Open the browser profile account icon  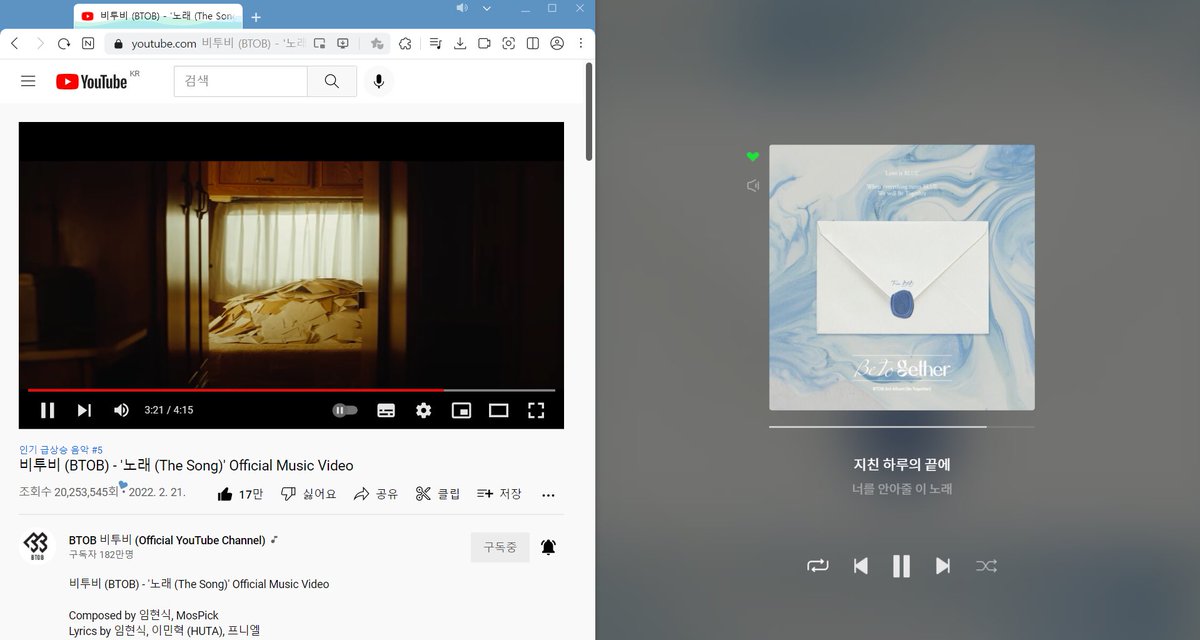557,44
